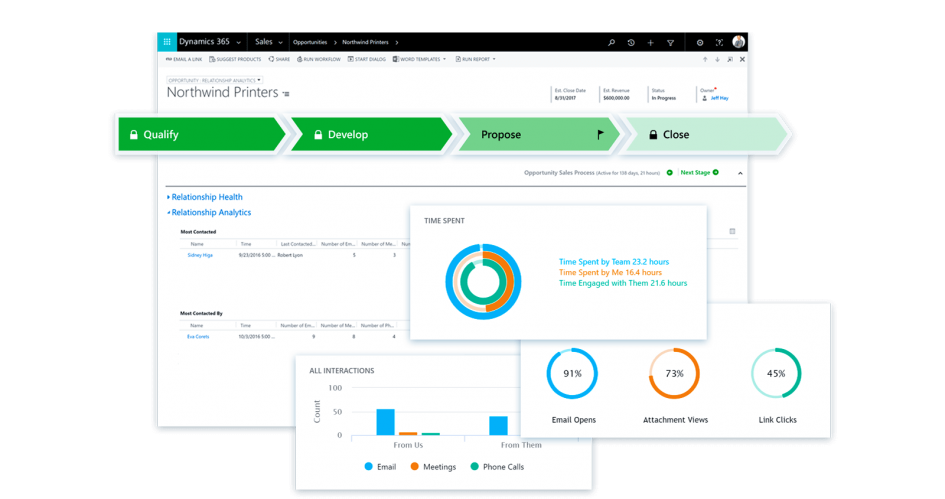Open Sidney Higa contact link
The width and height of the screenshot is (945, 499).
pyautogui.click(x=200, y=256)
